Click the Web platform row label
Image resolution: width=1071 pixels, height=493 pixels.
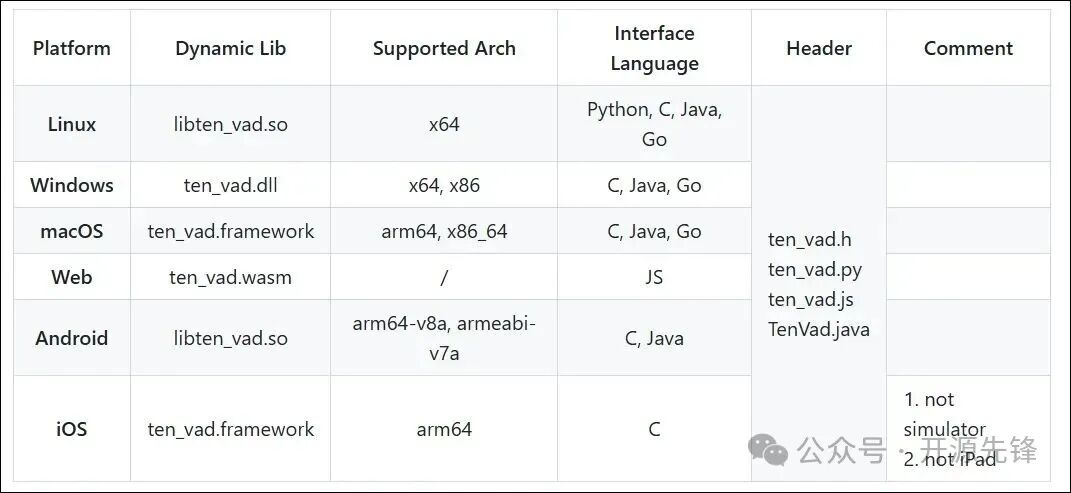72,277
